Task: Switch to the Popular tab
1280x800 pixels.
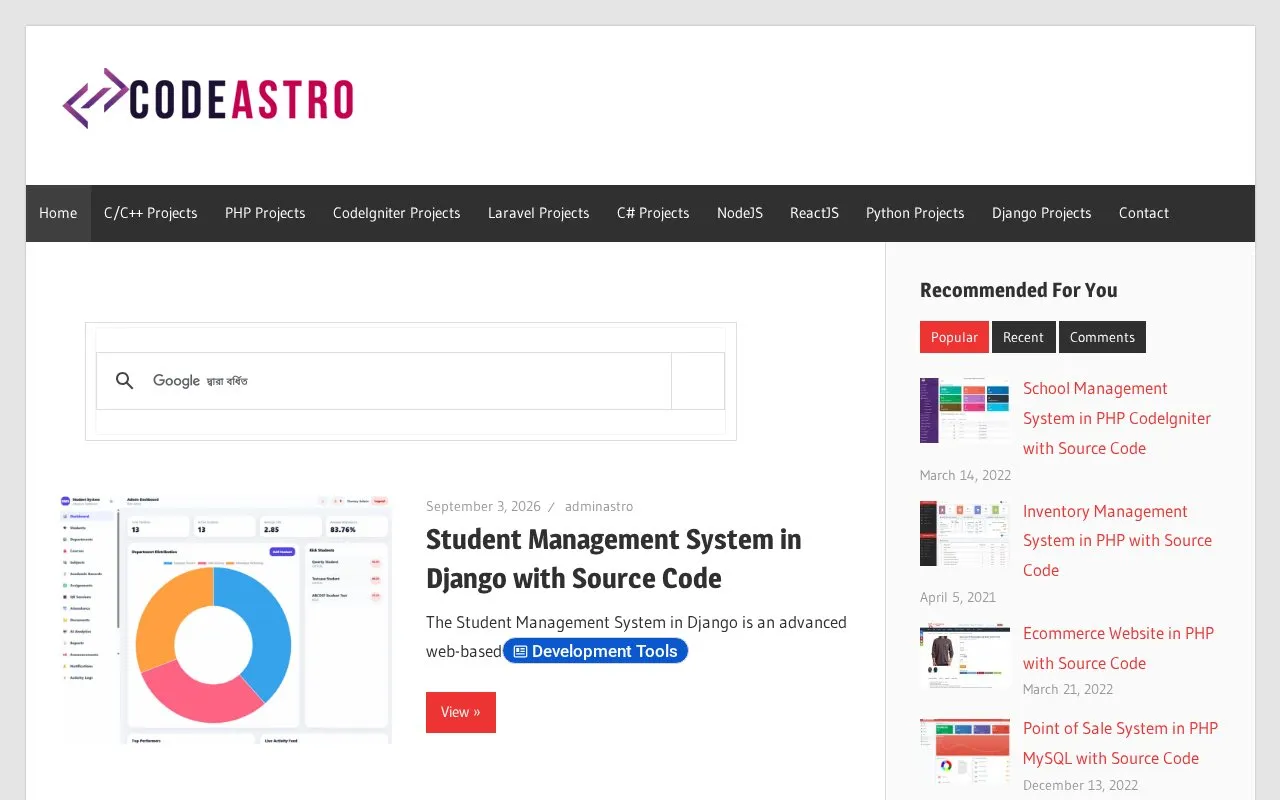Action: [954, 337]
